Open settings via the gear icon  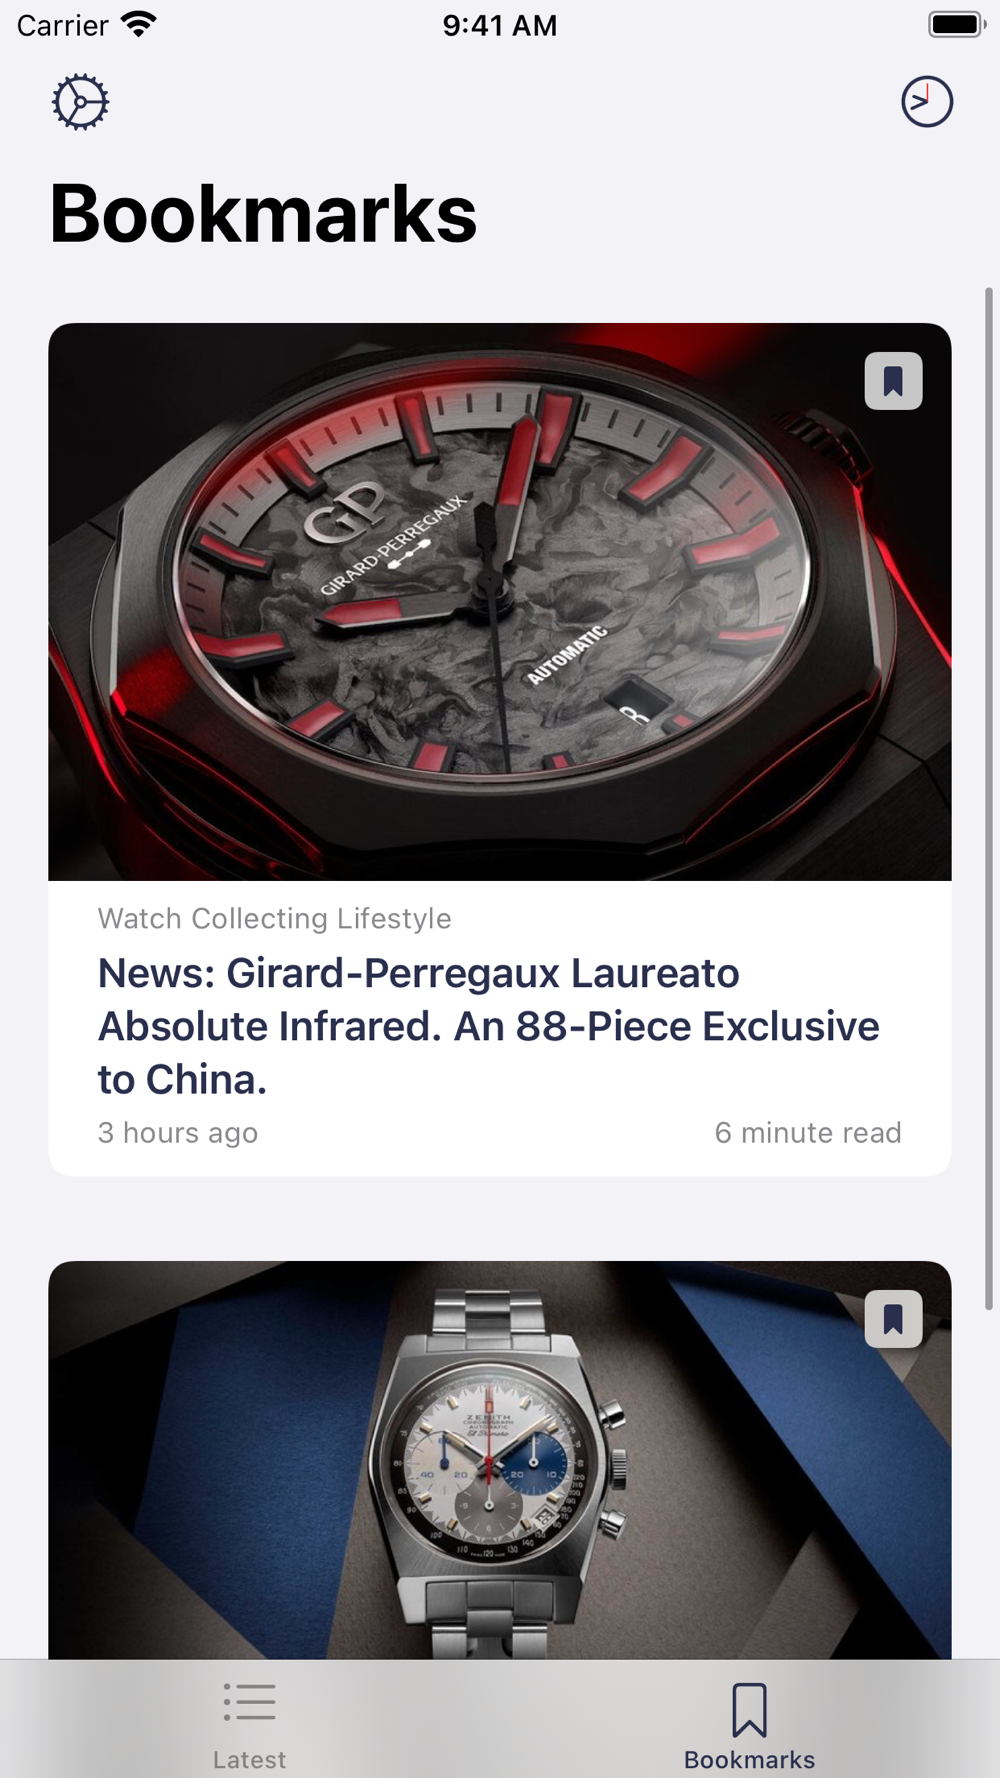80,101
